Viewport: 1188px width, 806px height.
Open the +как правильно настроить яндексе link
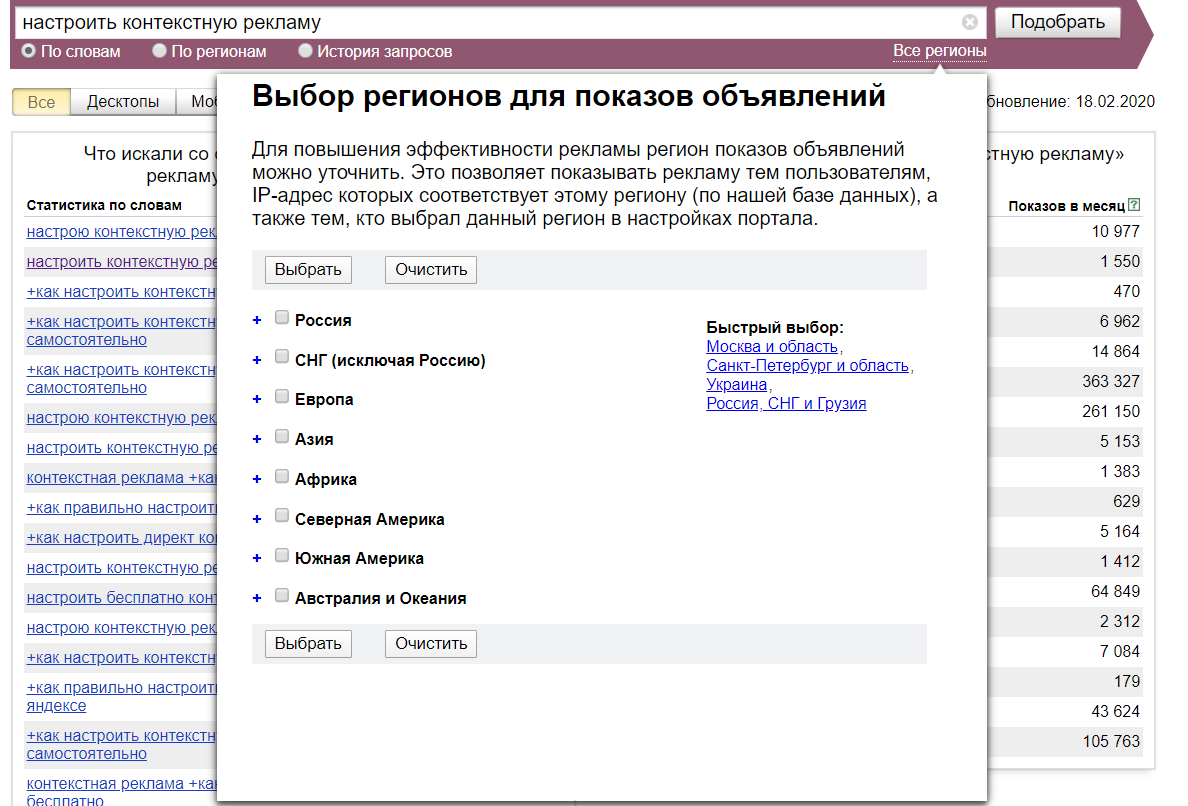pos(121,696)
